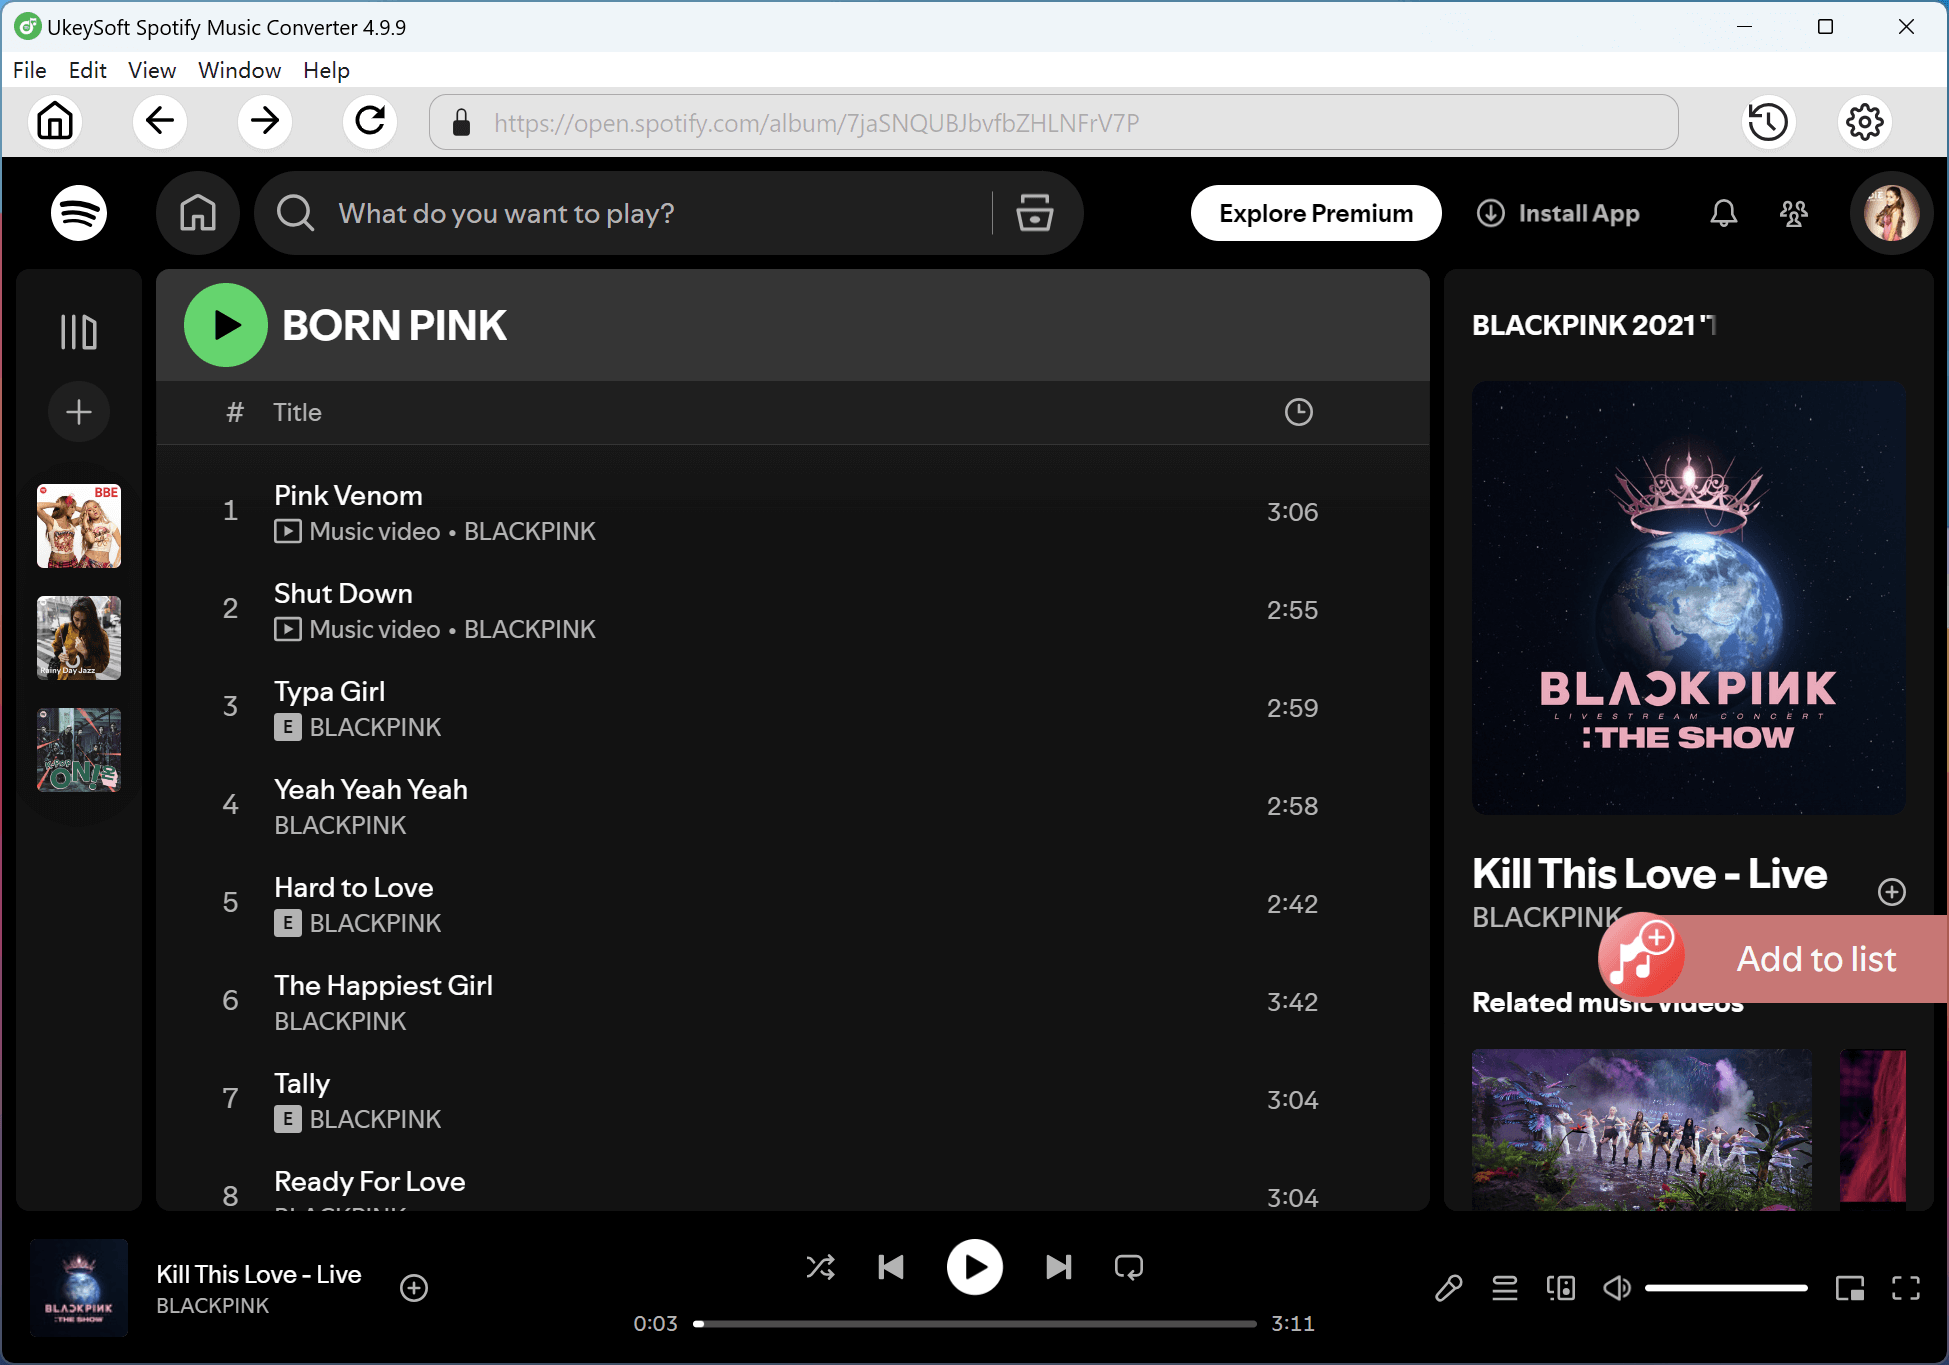
Task: Toggle shuffle playback
Action: pyautogui.click(x=820, y=1267)
